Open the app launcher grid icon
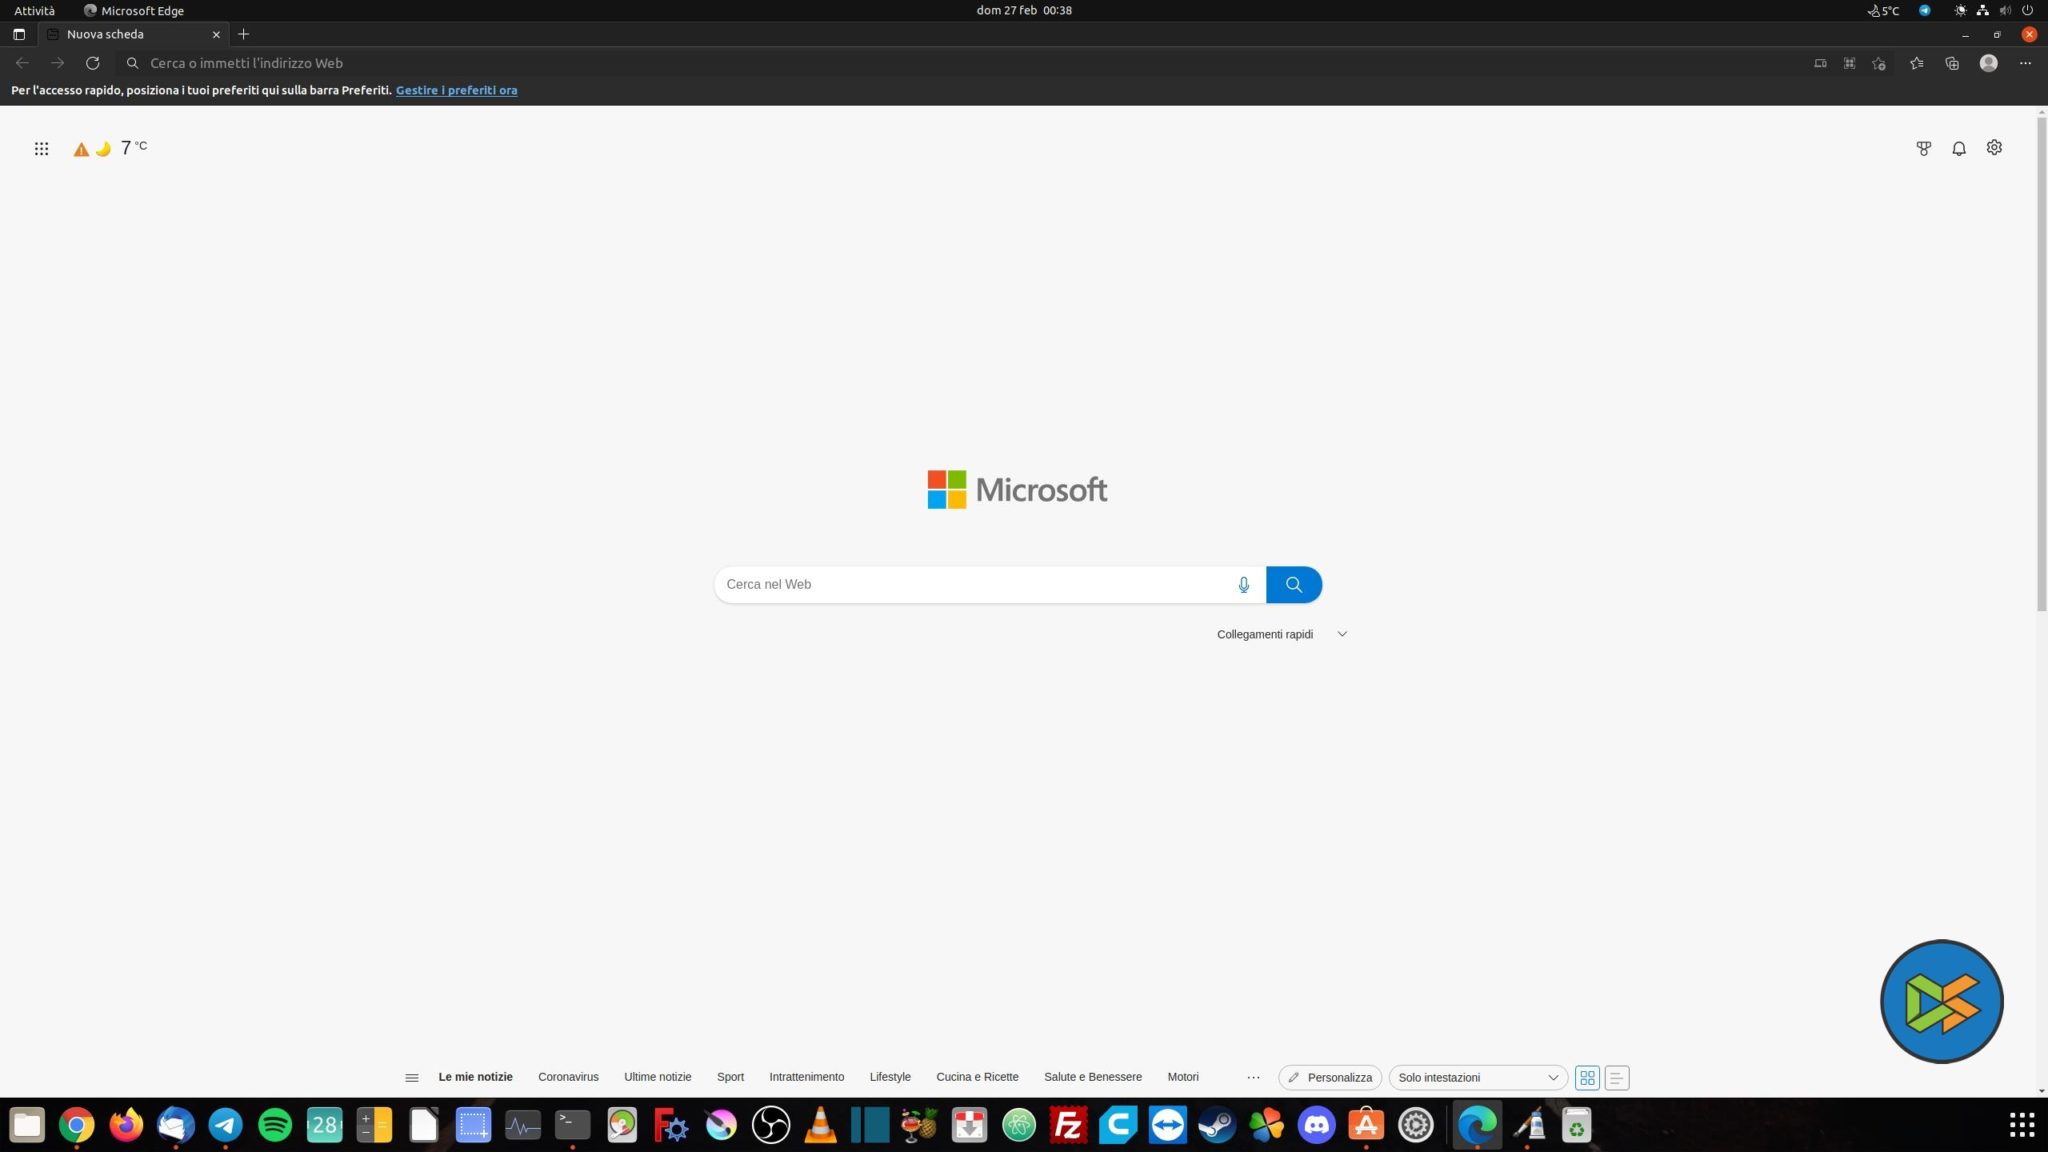Screen dimensions: 2048x1152 pos(41,149)
